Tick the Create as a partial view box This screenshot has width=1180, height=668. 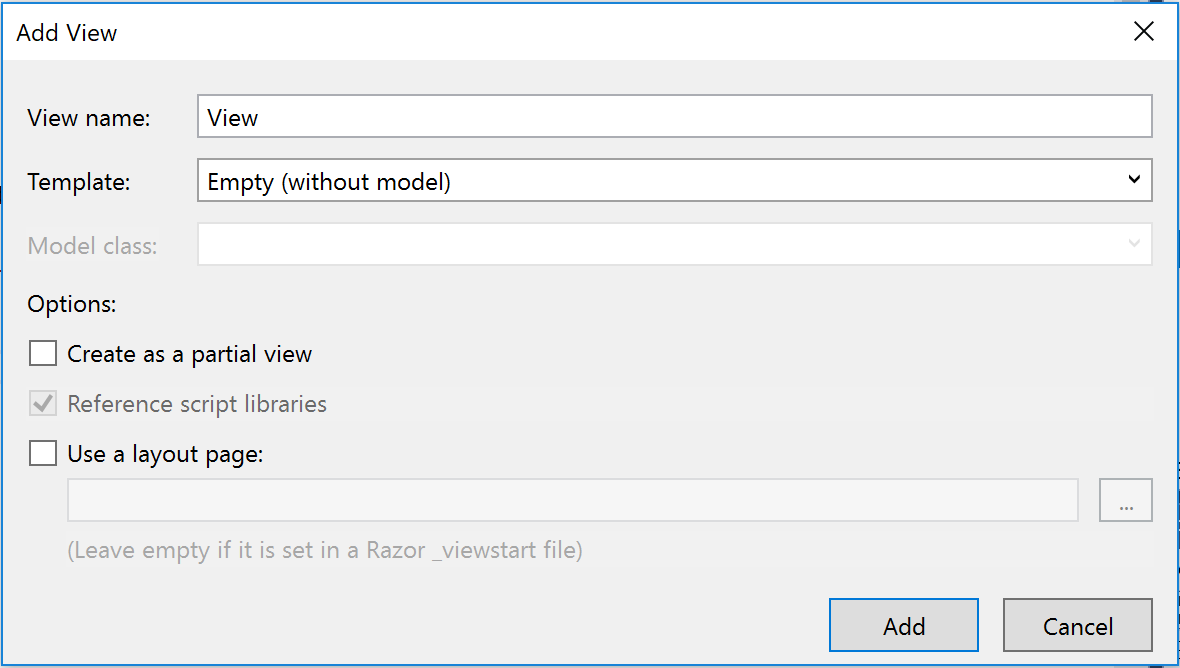coord(43,354)
